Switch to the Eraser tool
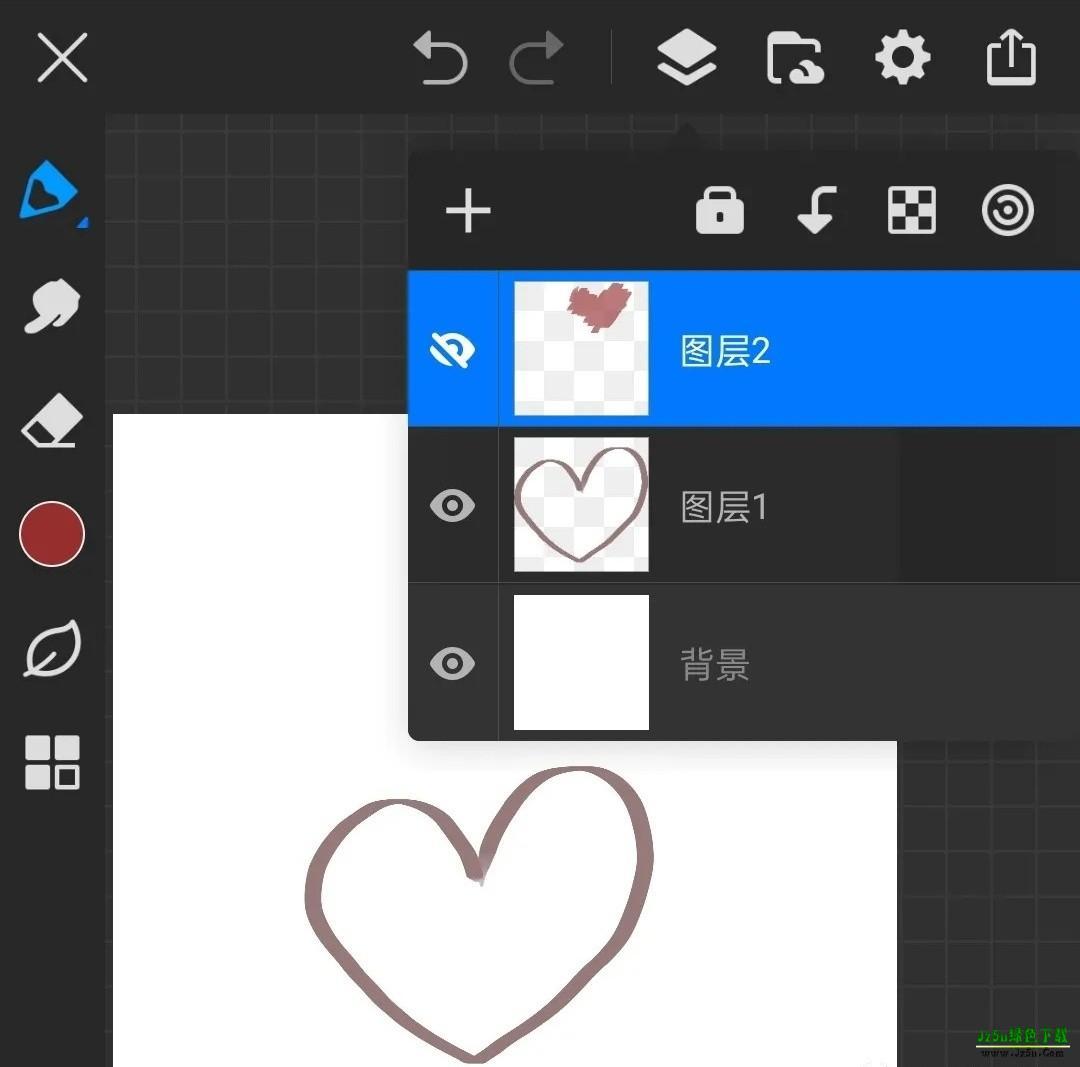This screenshot has width=1080, height=1067. (51, 421)
